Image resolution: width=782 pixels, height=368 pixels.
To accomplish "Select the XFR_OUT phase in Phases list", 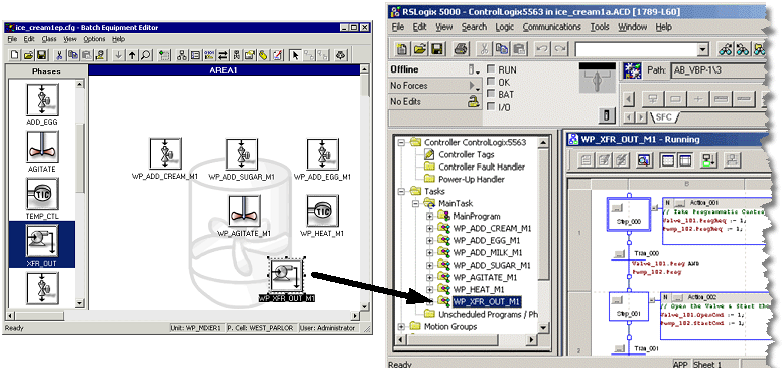I will 42,245.
